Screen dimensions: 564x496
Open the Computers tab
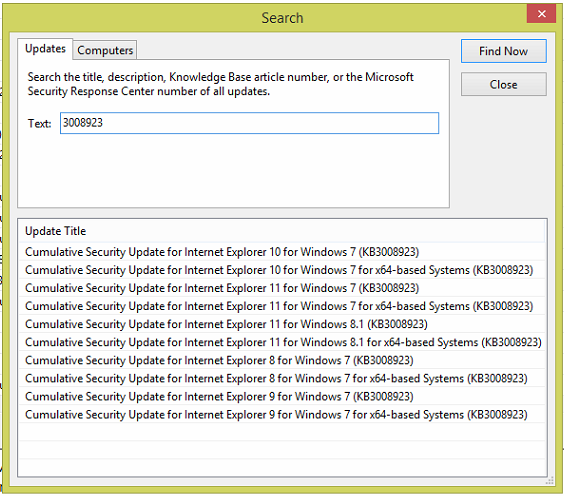105,50
